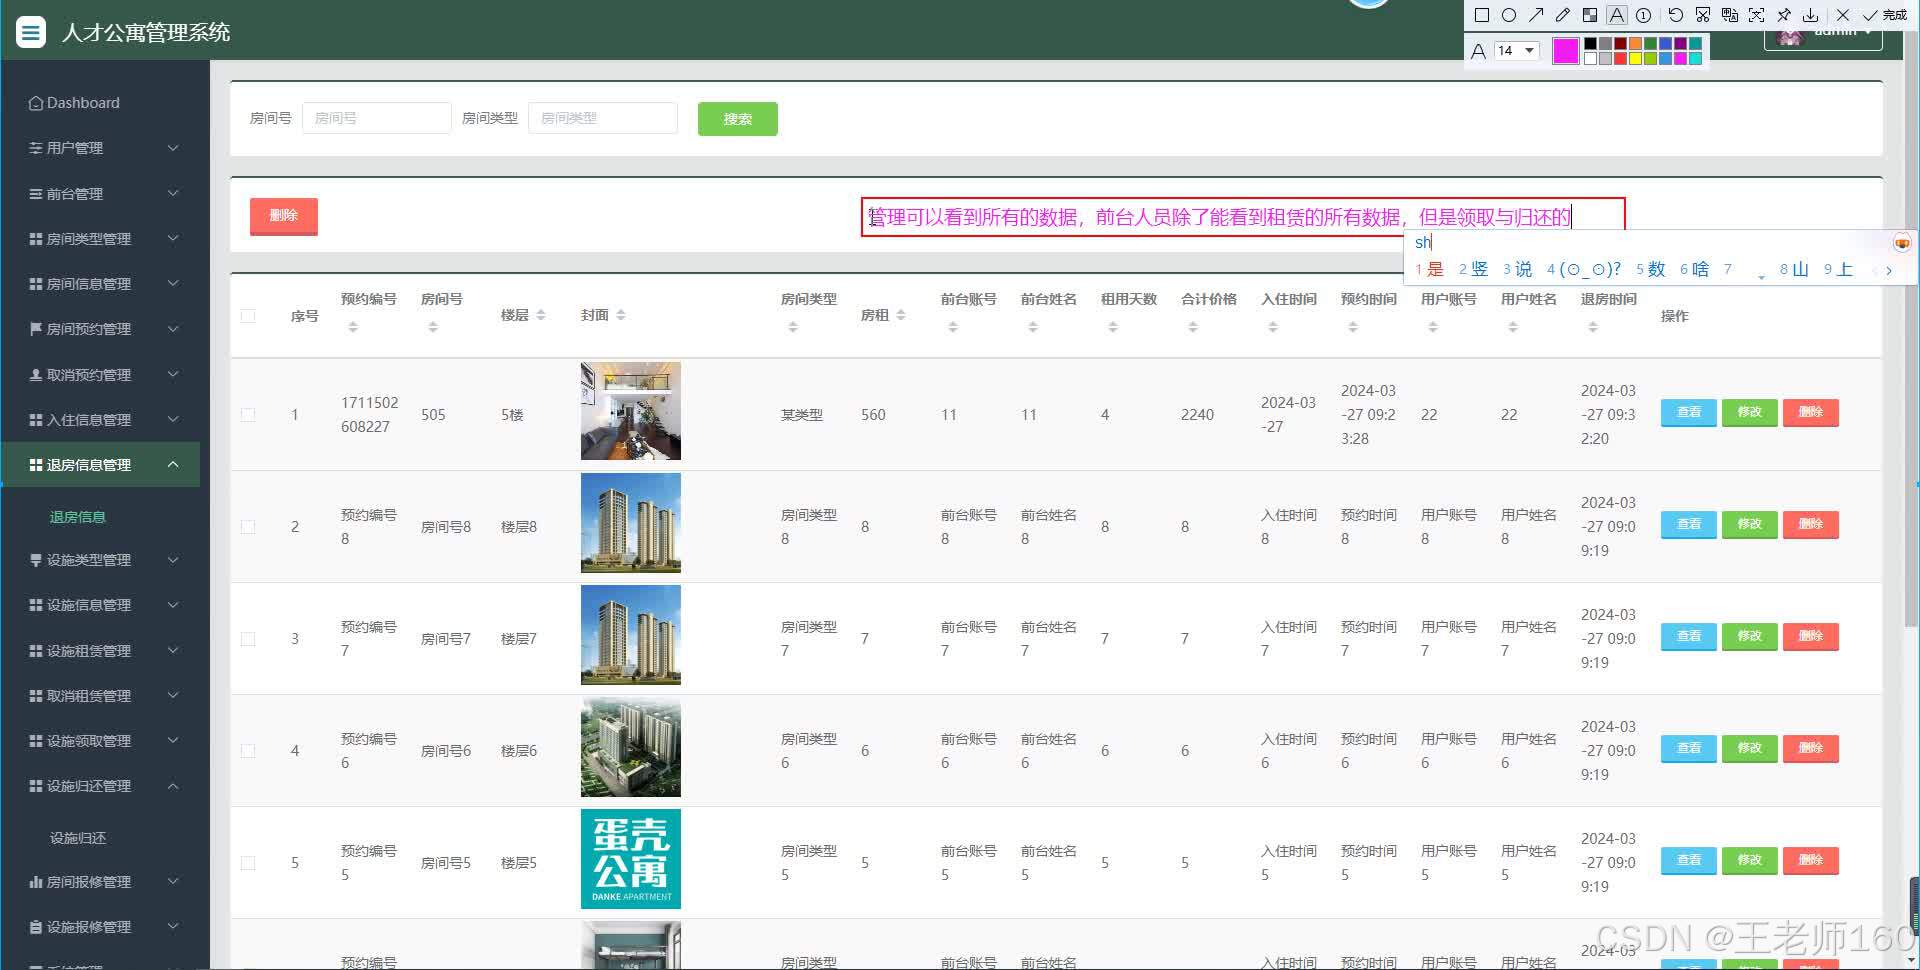
Task: Expand the 取消预约管理 menu
Action: (100, 375)
